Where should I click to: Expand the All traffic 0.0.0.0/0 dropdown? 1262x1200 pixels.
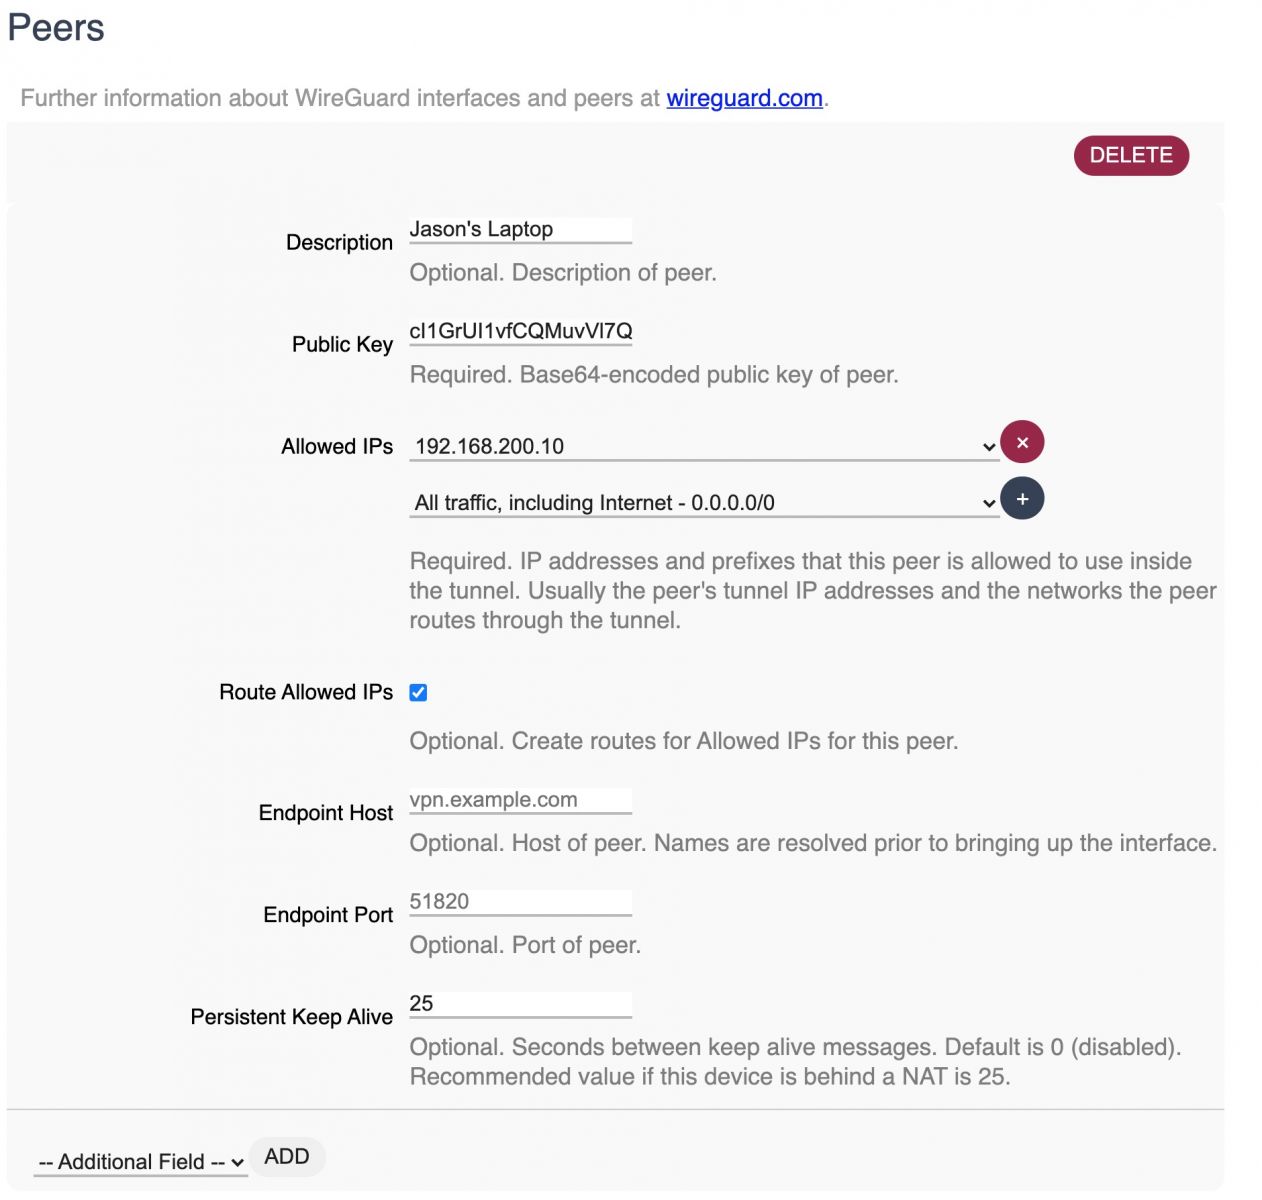pyautogui.click(x=704, y=503)
